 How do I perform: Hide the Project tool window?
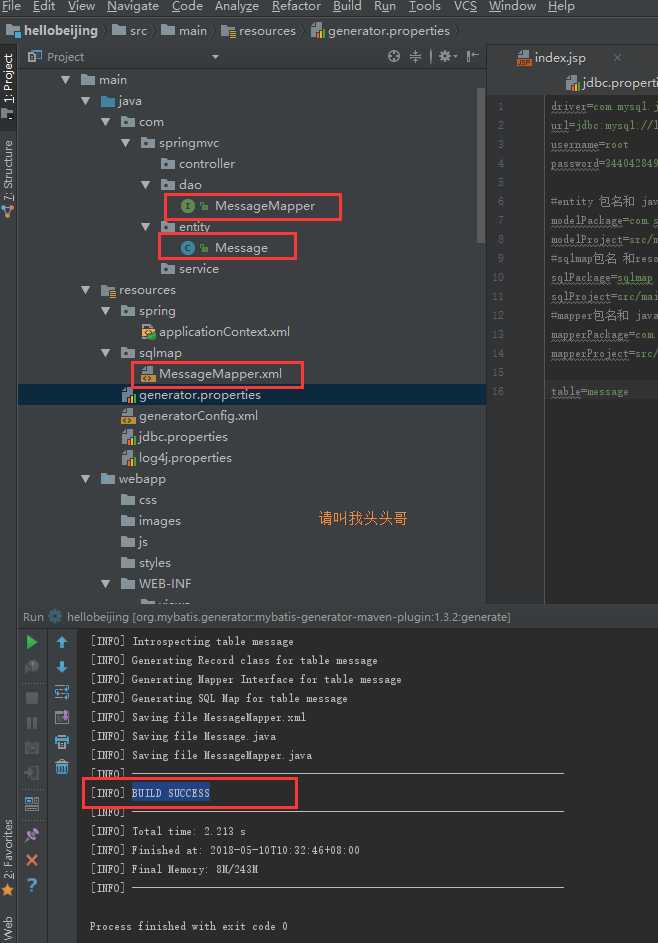pyautogui.click(x=472, y=57)
